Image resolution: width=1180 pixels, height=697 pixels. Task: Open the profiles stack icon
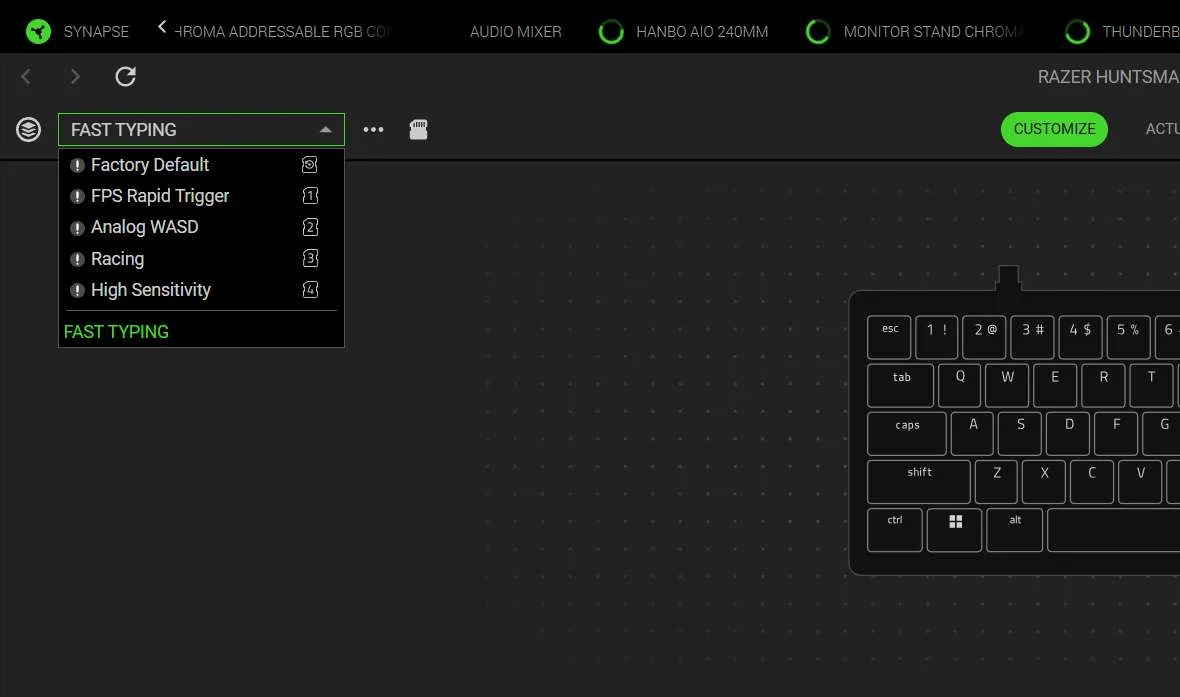coord(29,129)
